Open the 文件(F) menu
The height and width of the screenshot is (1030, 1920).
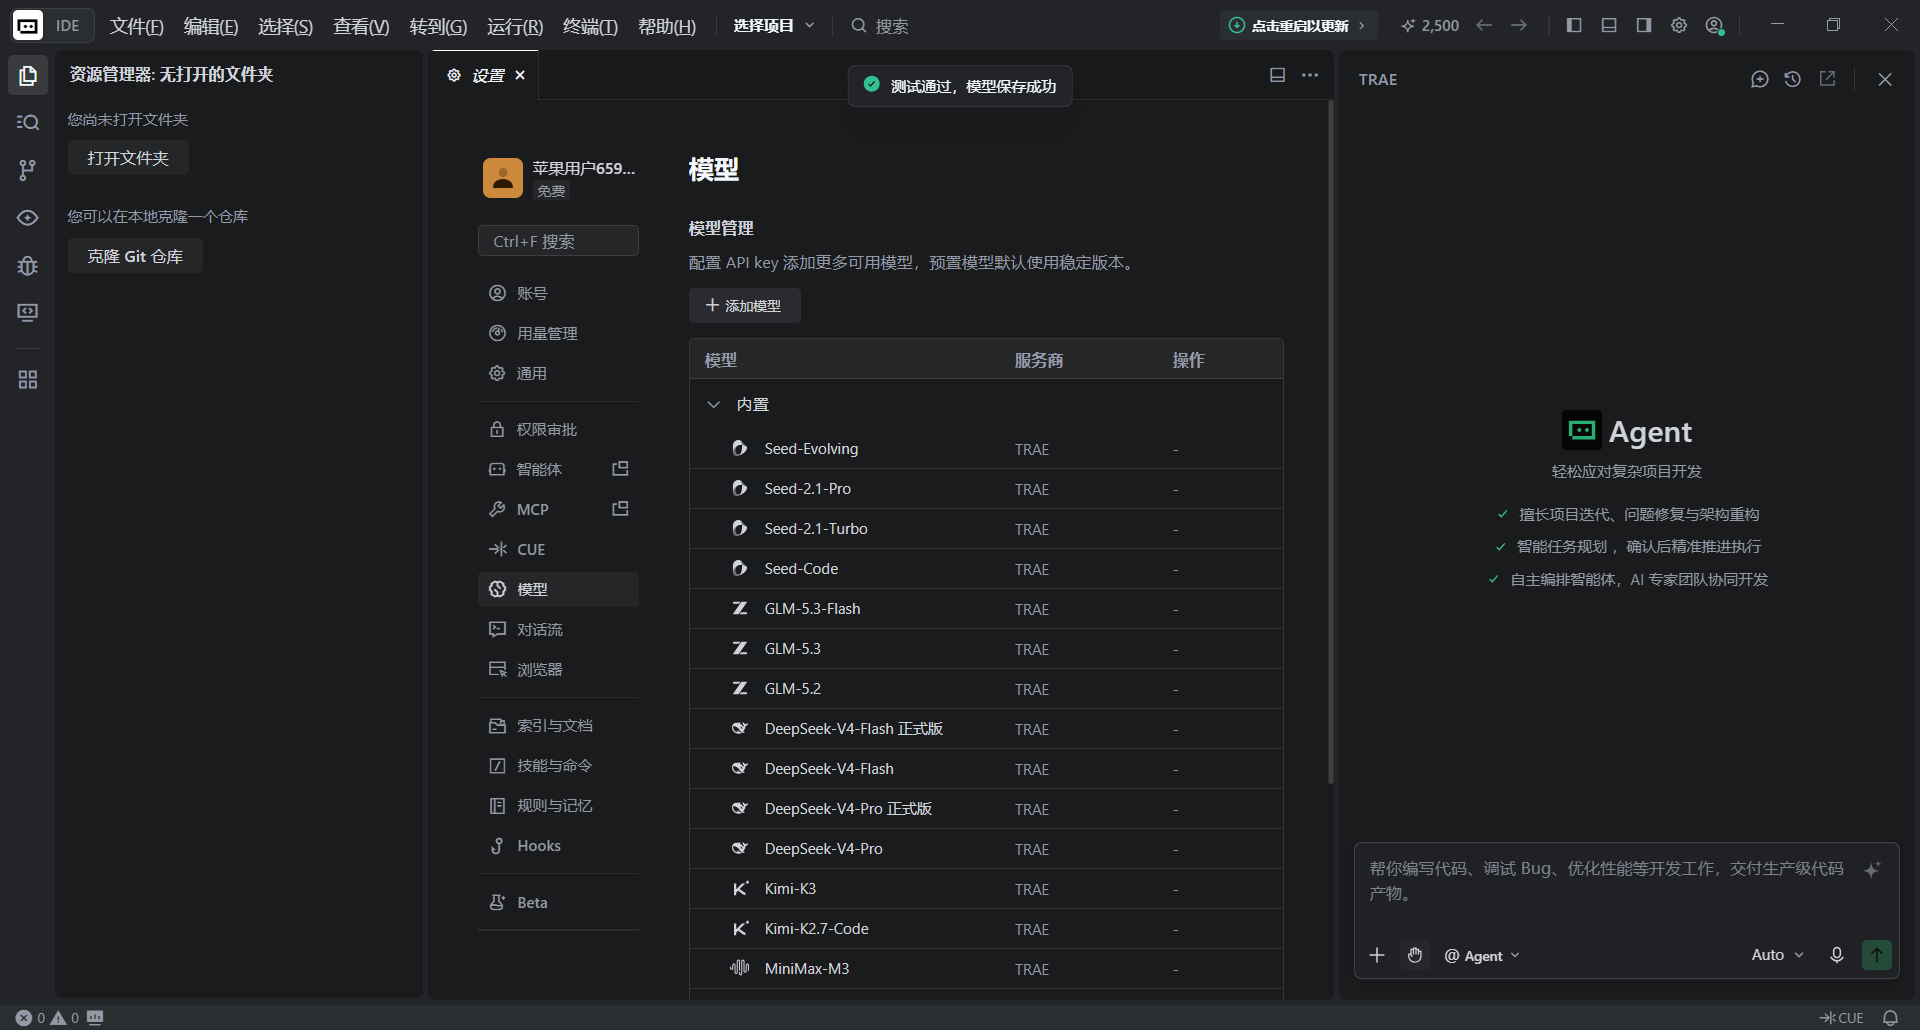click(137, 26)
